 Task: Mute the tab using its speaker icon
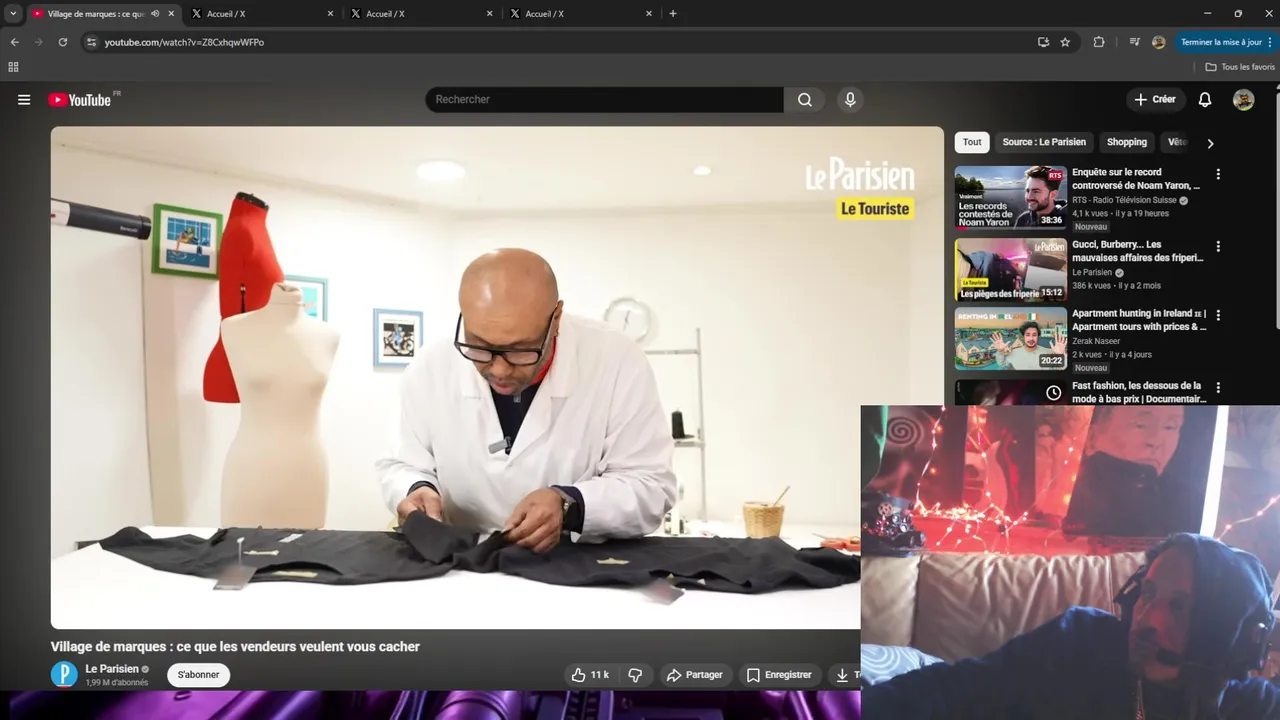155,14
